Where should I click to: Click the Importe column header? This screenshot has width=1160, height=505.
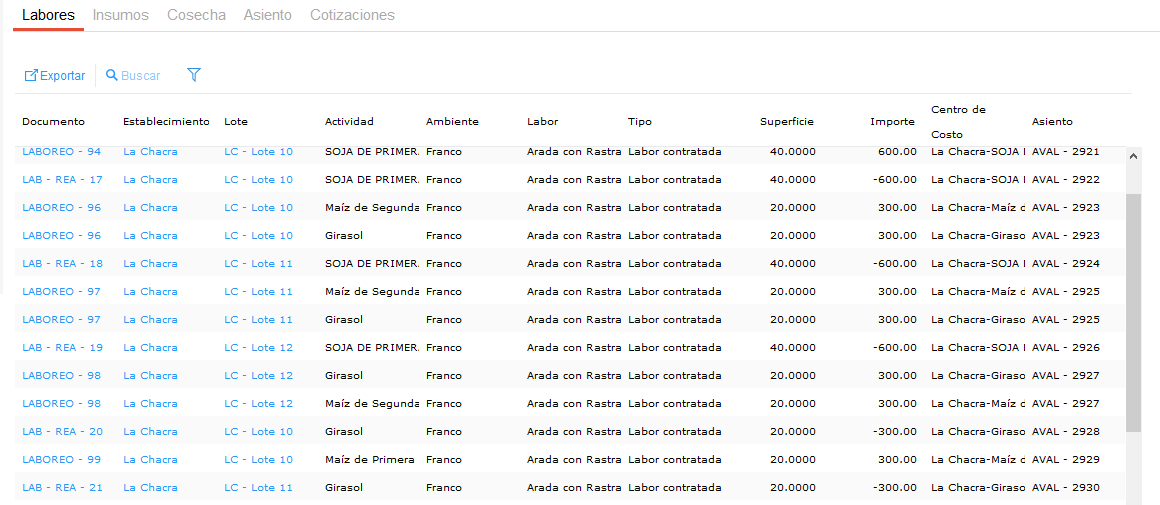(x=892, y=122)
